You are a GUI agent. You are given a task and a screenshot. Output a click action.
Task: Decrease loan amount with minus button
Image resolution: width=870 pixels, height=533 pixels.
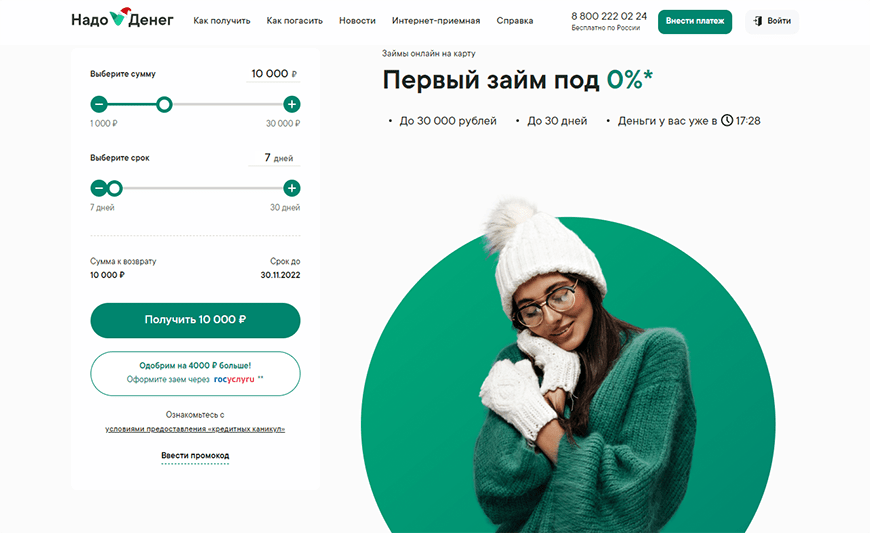pos(99,104)
